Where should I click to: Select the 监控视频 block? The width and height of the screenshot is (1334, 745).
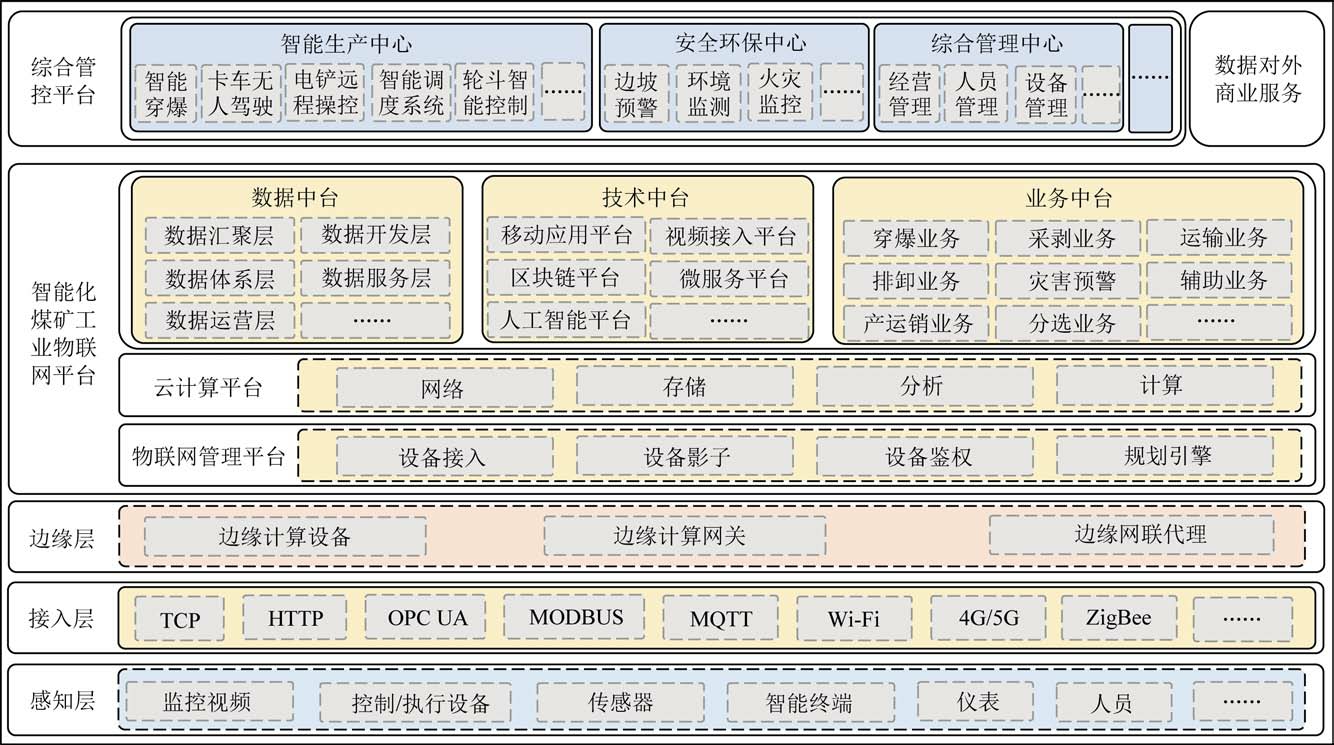(207, 702)
